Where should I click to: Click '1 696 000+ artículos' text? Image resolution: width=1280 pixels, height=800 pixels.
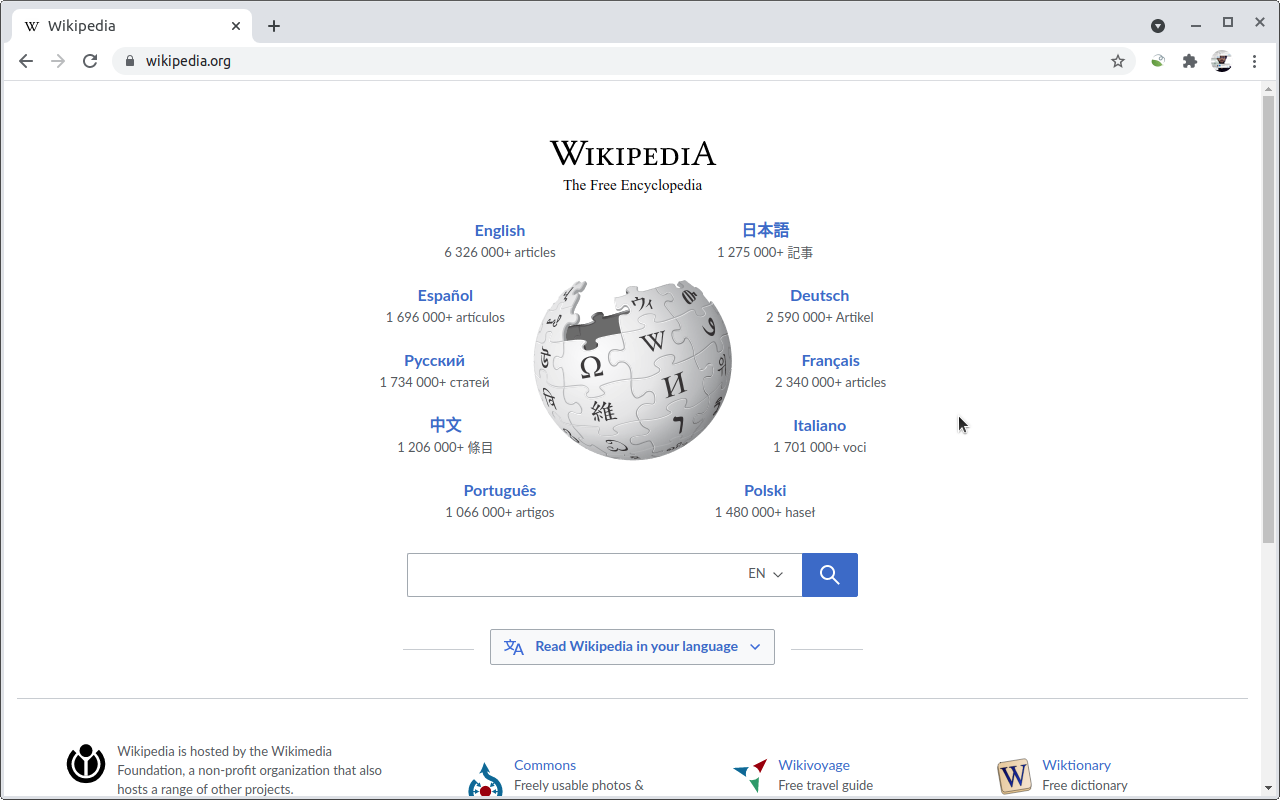(x=445, y=318)
